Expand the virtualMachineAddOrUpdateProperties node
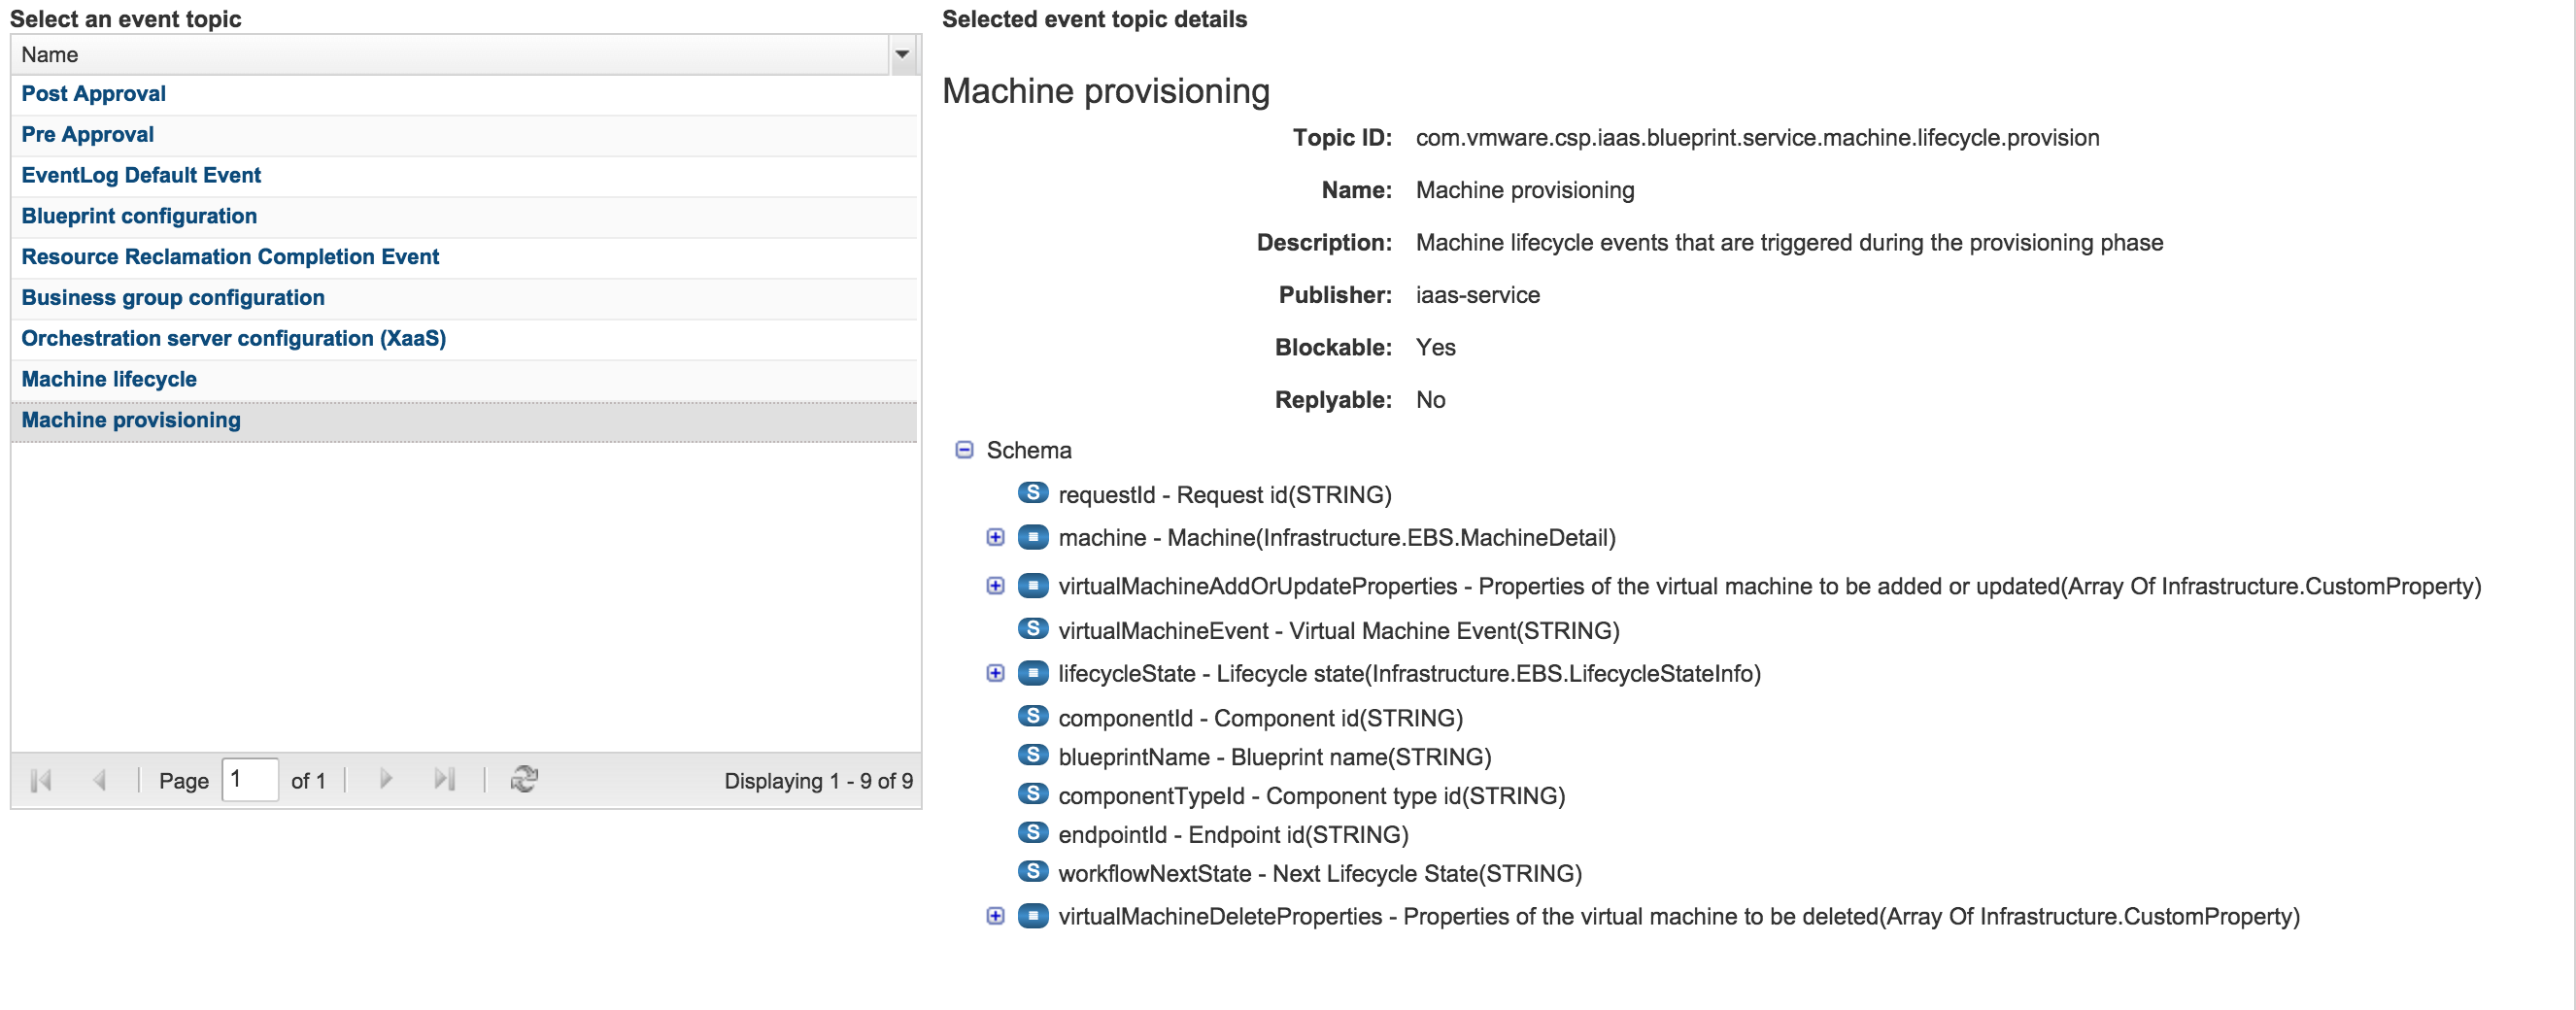This screenshot has width=2576, height=1010. [995, 586]
